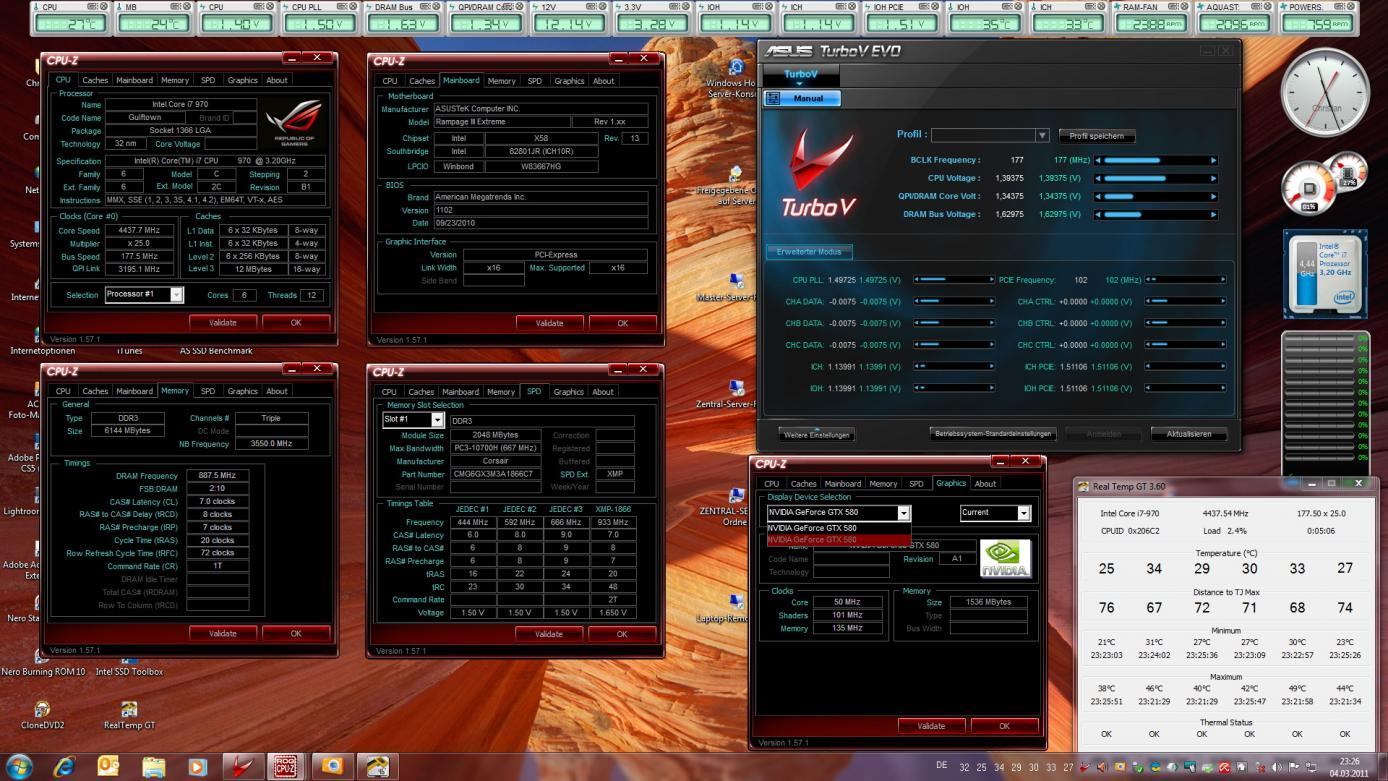The height and width of the screenshot is (781, 1388).
Task: Click Aktualisieren button in TurboV
Action: (x=1189, y=434)
